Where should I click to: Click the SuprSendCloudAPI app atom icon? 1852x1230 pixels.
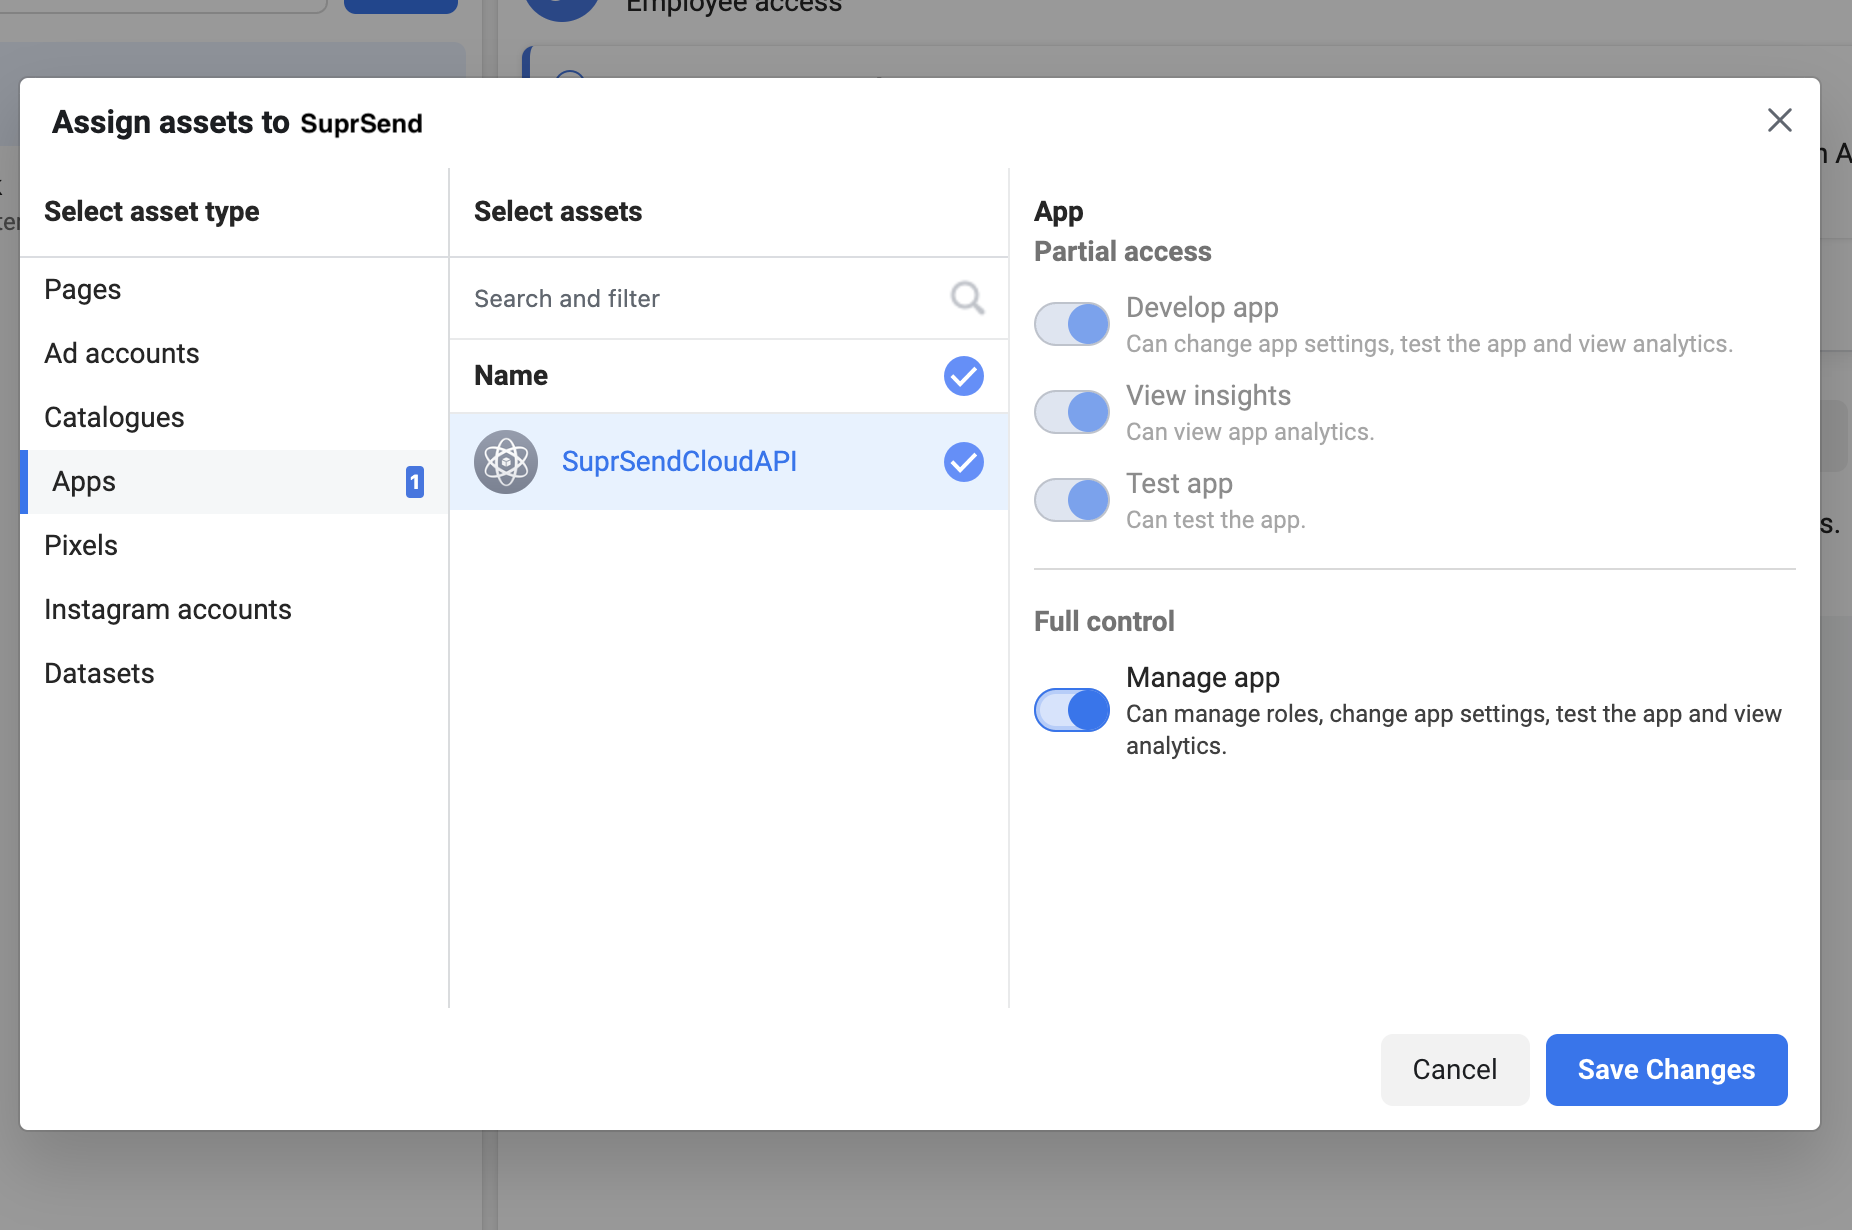(506, 462)
